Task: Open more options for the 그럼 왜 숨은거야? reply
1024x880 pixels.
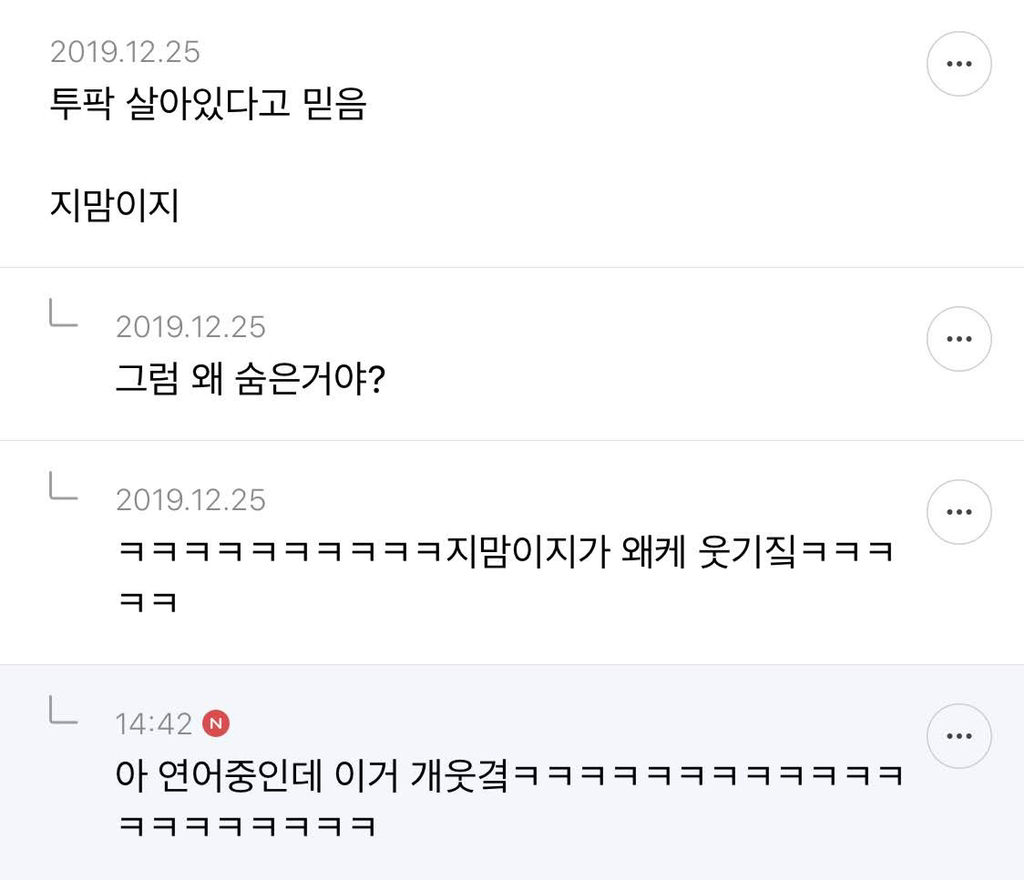Action: click(959, 339)
